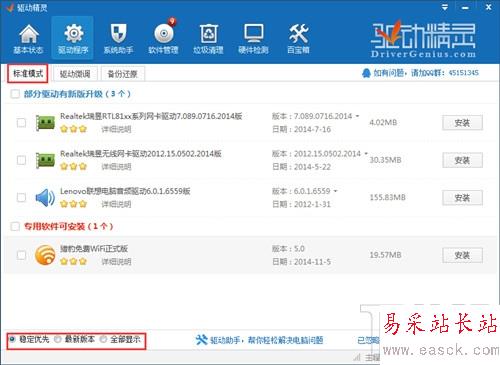Click the Lenovo audio speaker icon
Image resolution: width=500 pixels, height=365 pixels.
45,198
